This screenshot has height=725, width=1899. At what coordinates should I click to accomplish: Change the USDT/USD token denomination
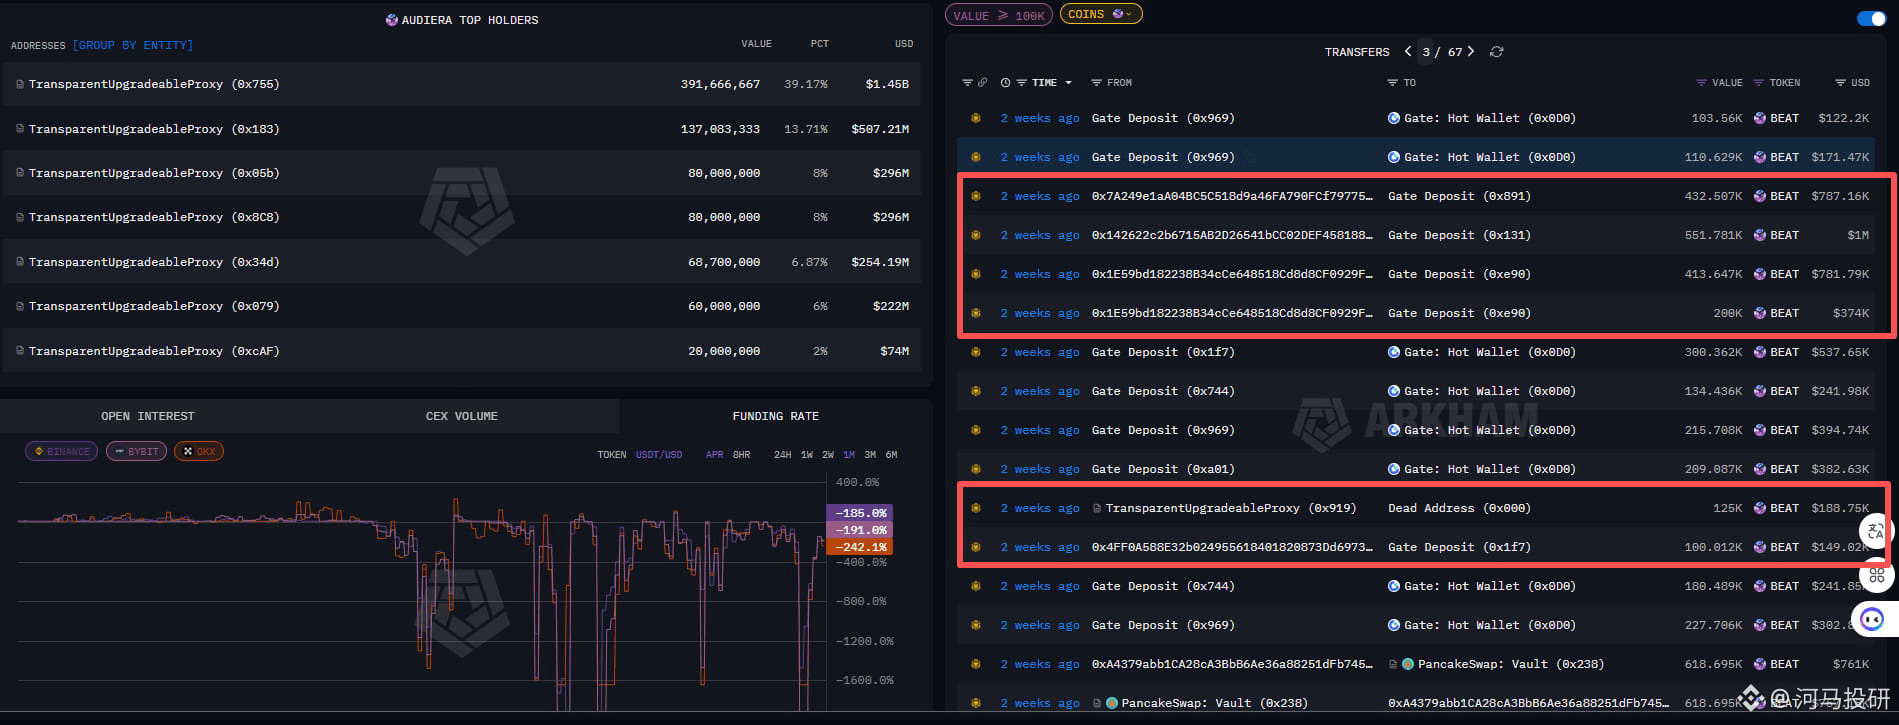click(659, 455)
